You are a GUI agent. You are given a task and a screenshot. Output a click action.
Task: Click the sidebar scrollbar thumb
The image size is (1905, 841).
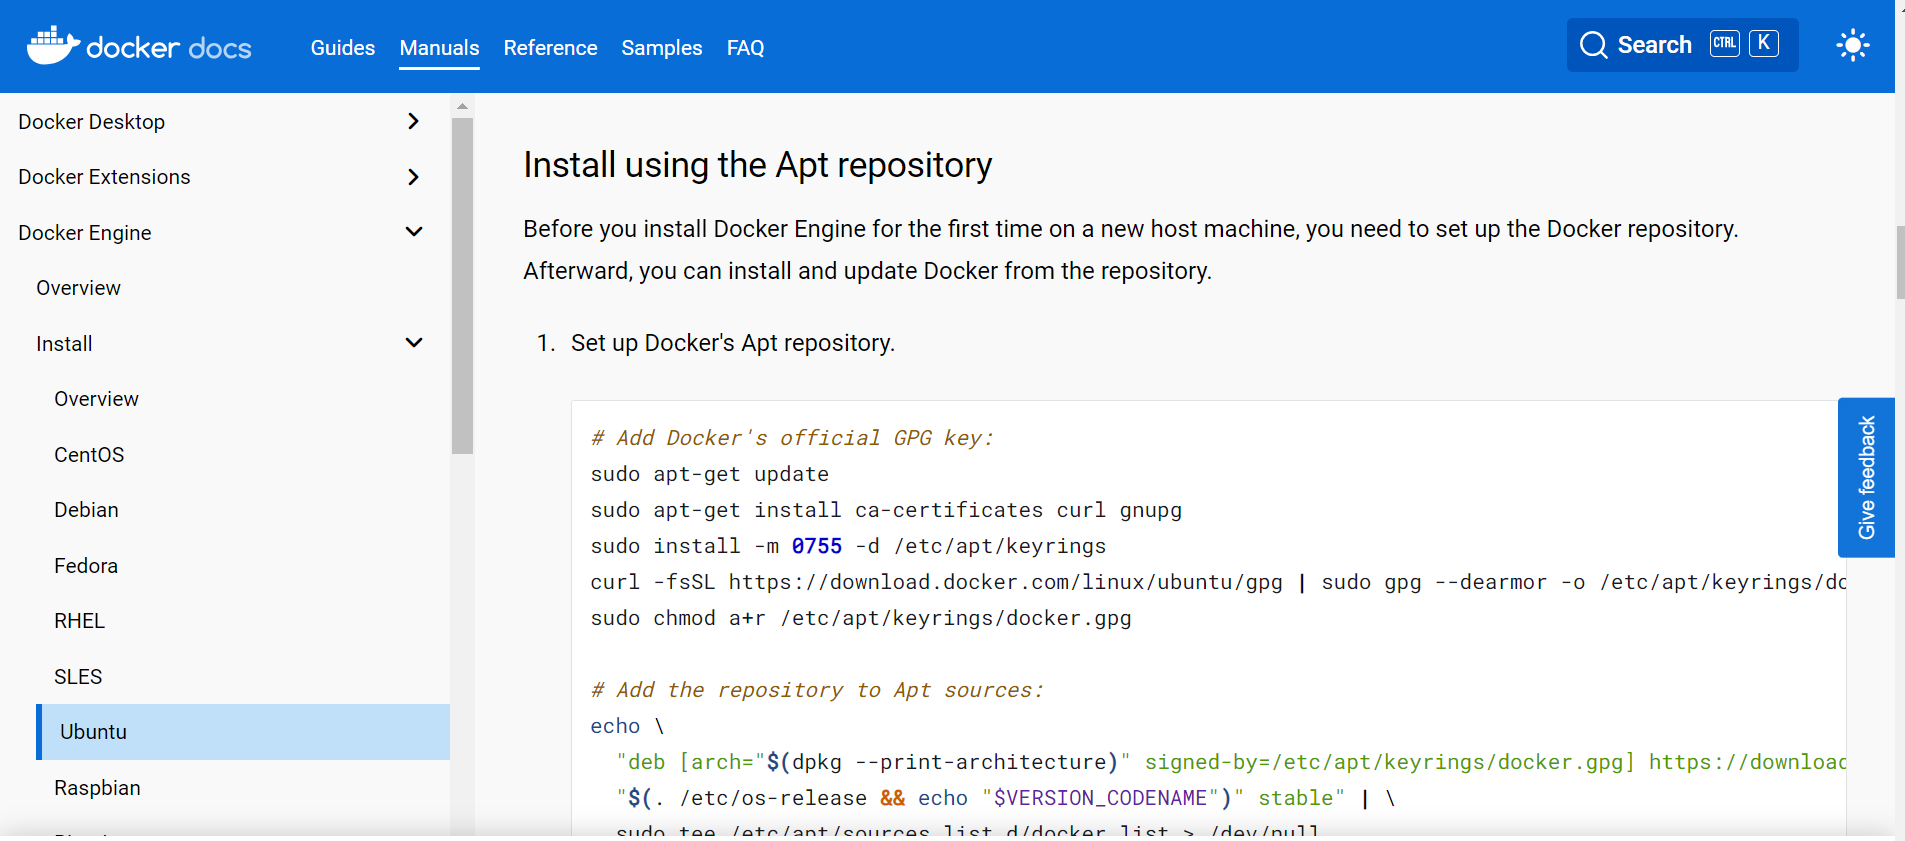tap(462, 286)
